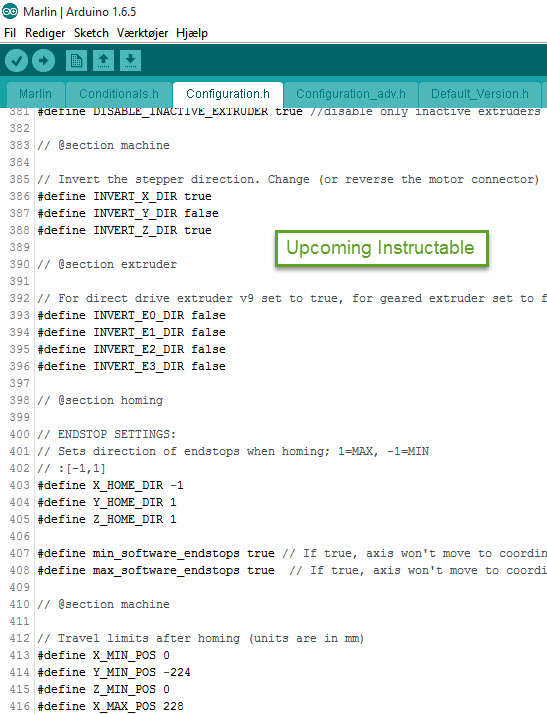The image size is (547, 714).
Task: Click the ':[-1,1]' comment line
Action: point(72,468)
